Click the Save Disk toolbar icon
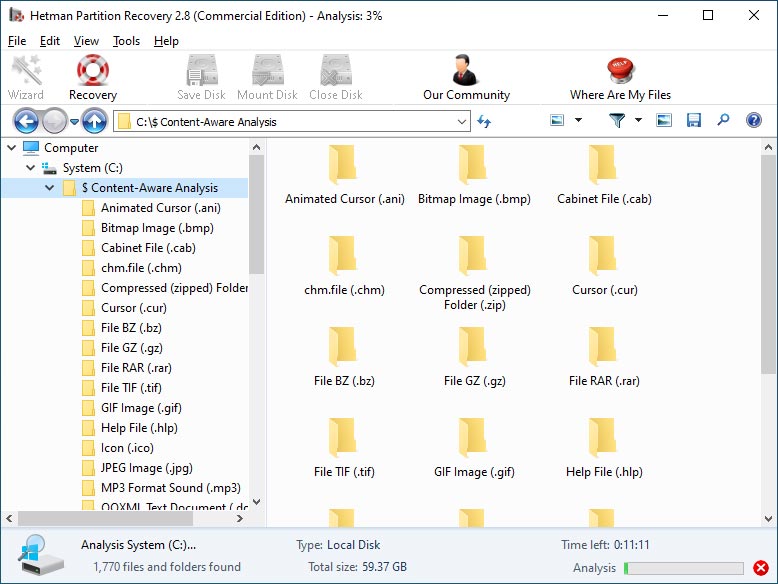This screenshot has width=778, height=584. (x=201, y=77)
